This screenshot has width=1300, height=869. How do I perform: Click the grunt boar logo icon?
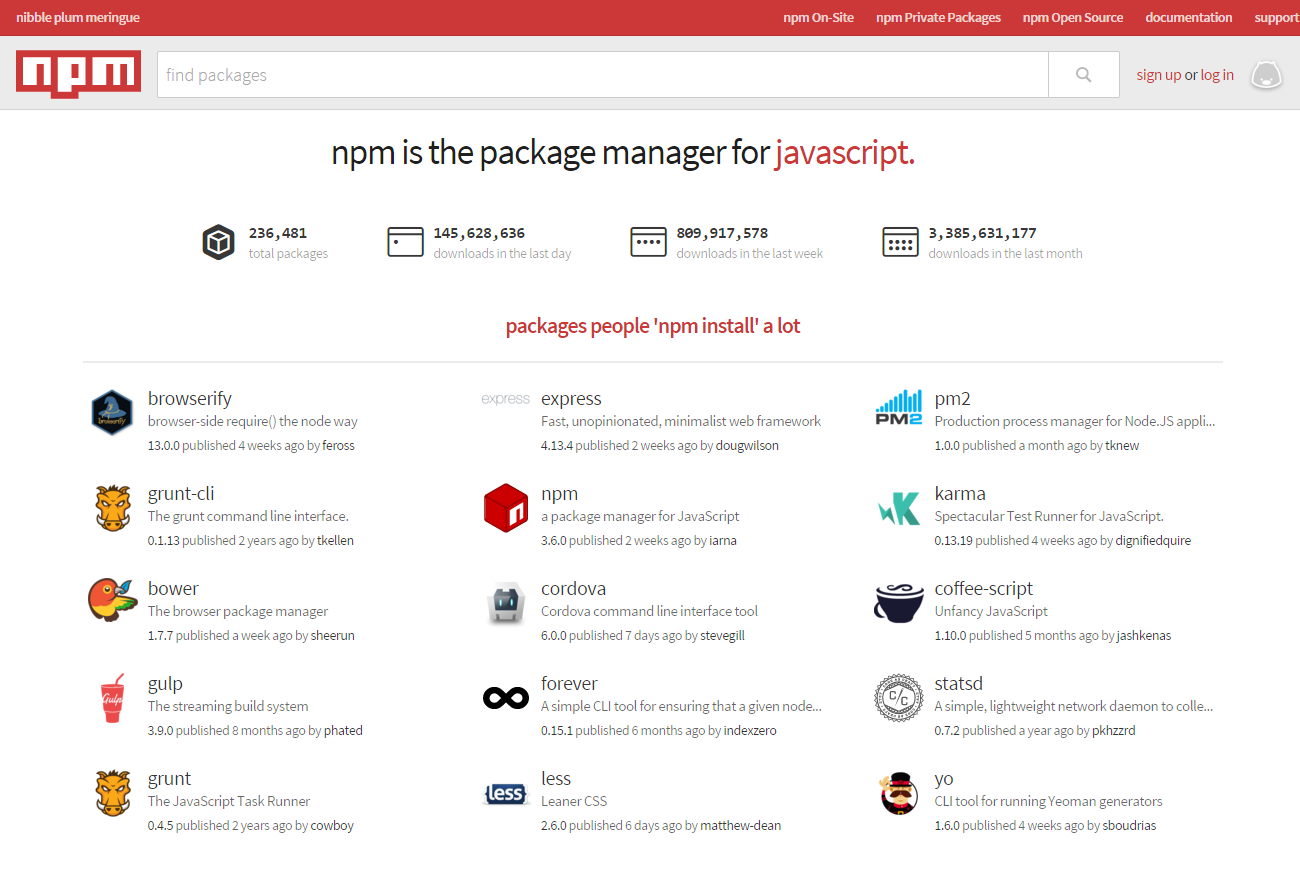(113, 793)
